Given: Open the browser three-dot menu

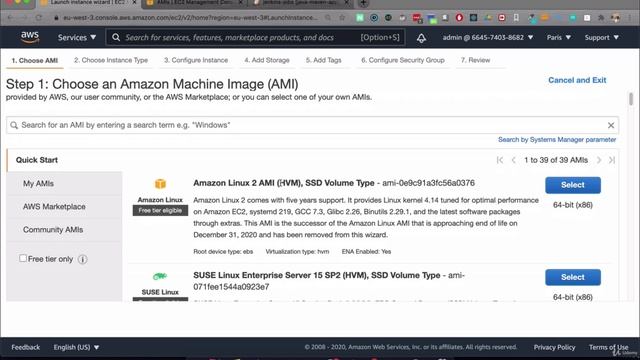Looking at the screenshot, I should [631, 18].
